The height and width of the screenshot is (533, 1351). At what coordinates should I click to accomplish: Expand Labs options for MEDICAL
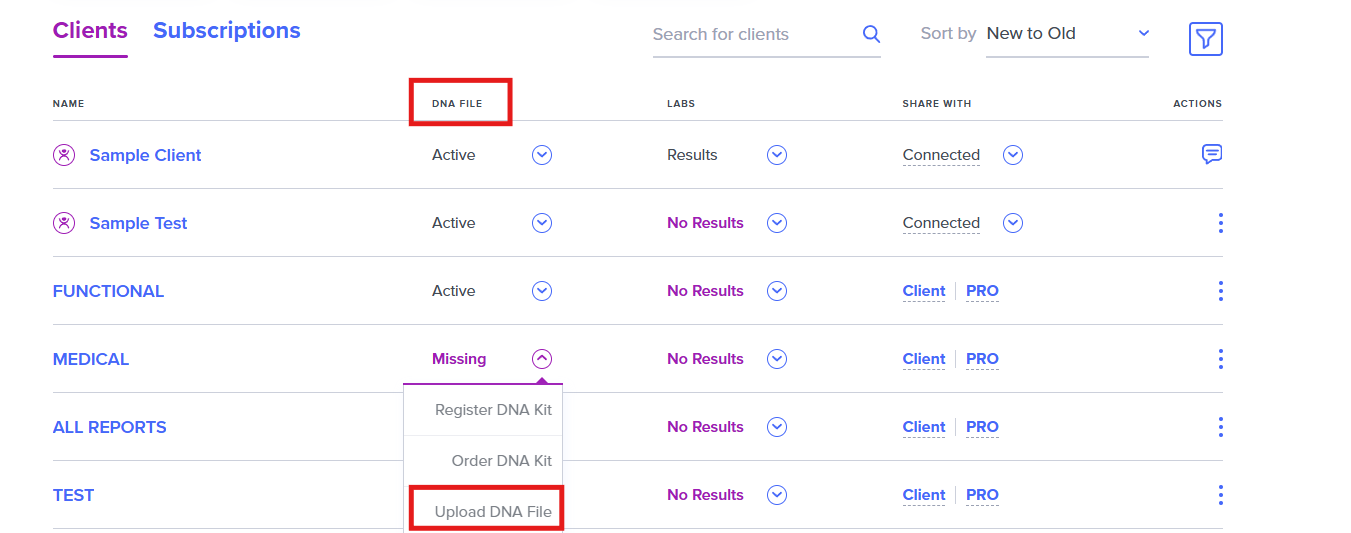pos(777,359)
